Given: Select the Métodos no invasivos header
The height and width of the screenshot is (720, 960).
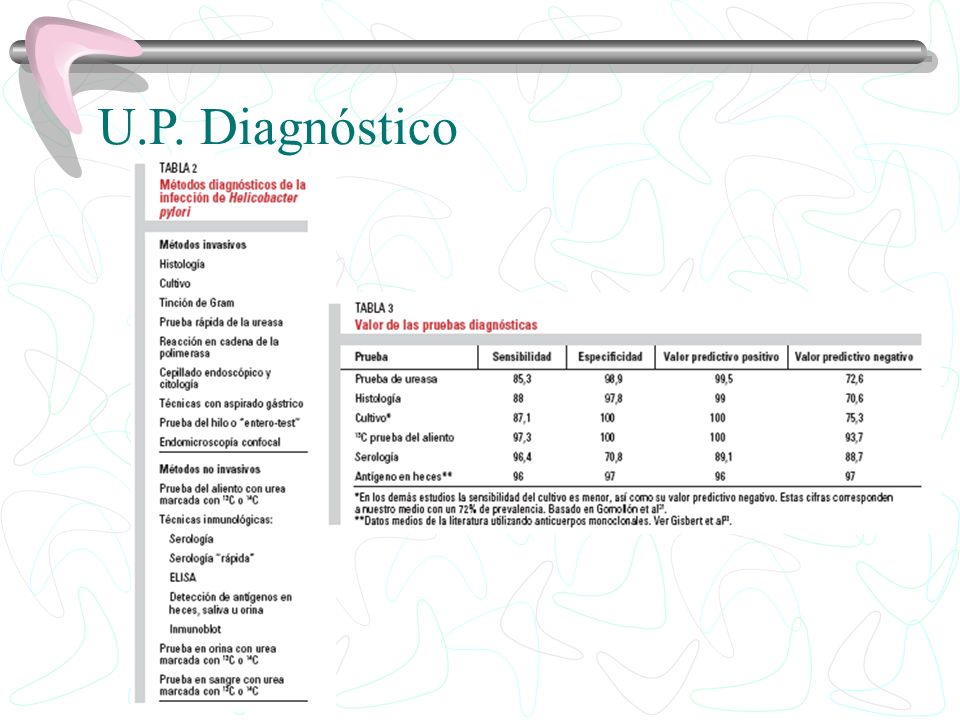Looking at the screenshot, I should 209,470.
